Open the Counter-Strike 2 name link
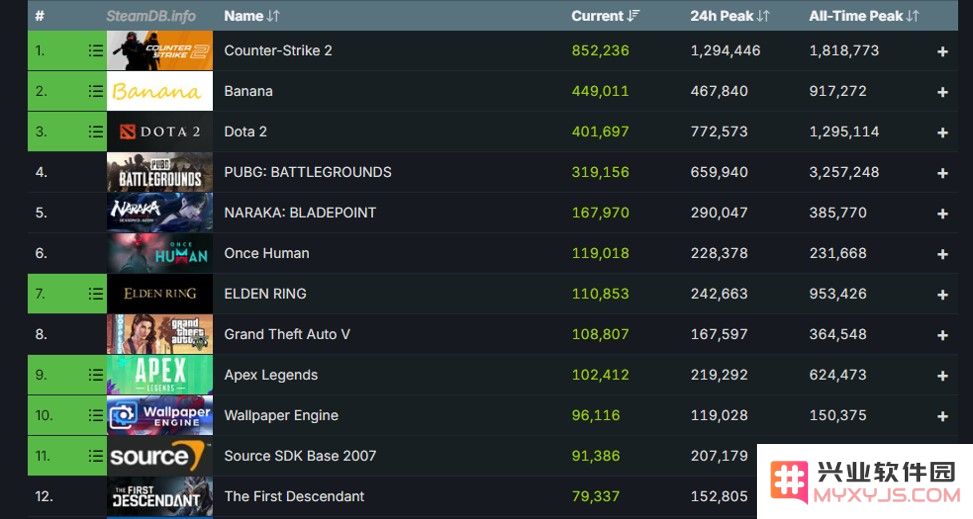The width and height of the screenshot is (973, 519). pos(278,50)
